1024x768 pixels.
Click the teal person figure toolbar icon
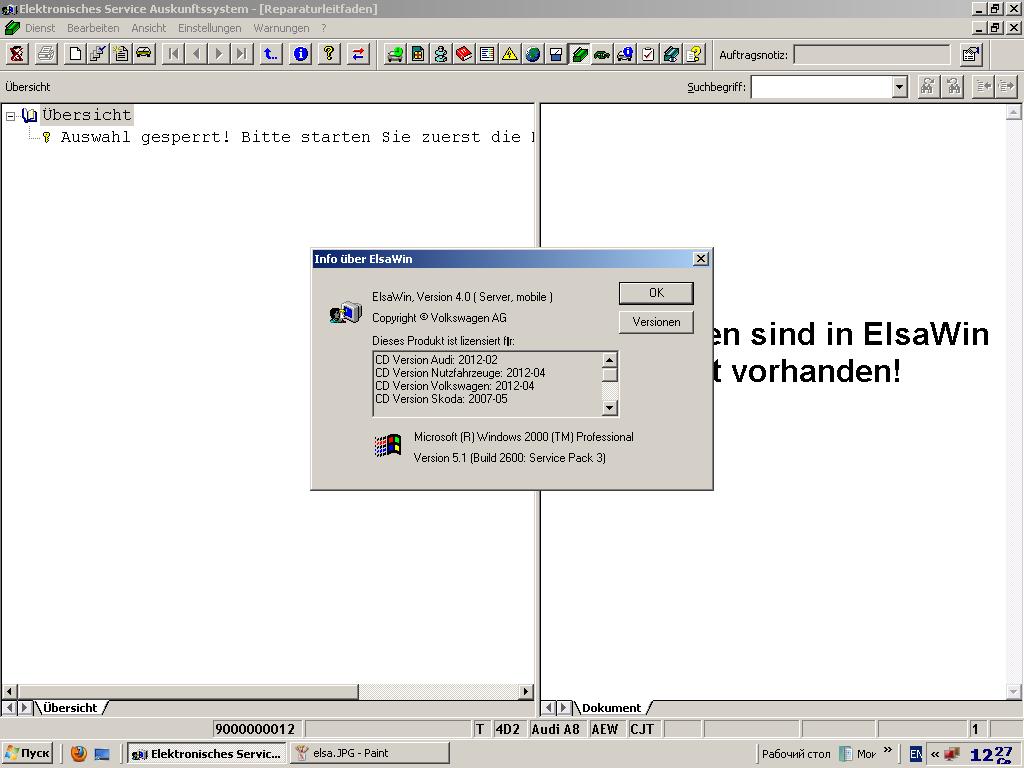[441, 54]
